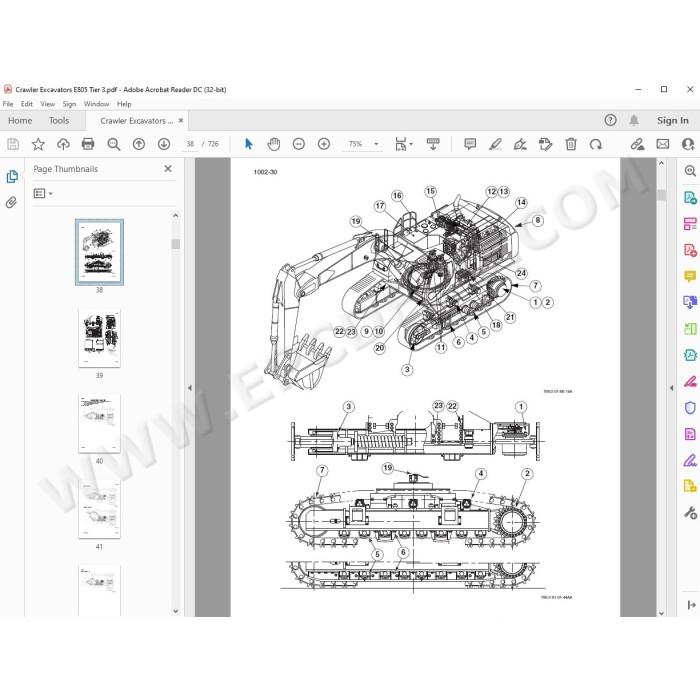Image resolution: width=700 pixels, height=700 pixels.
Task: Click thumbnail panel scroll up arrow
Action: point(175,216)
